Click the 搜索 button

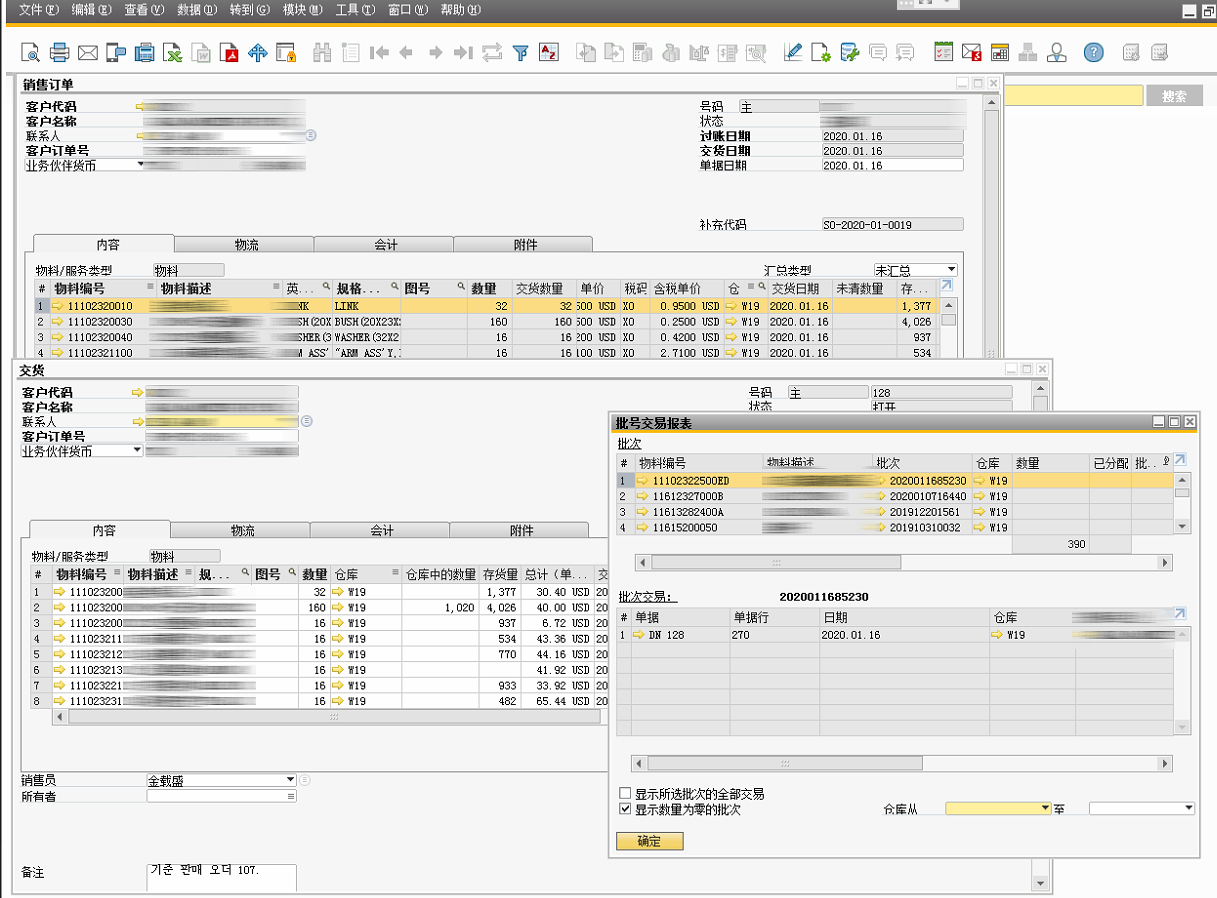pyautogui.click(x=1175, y=96)
